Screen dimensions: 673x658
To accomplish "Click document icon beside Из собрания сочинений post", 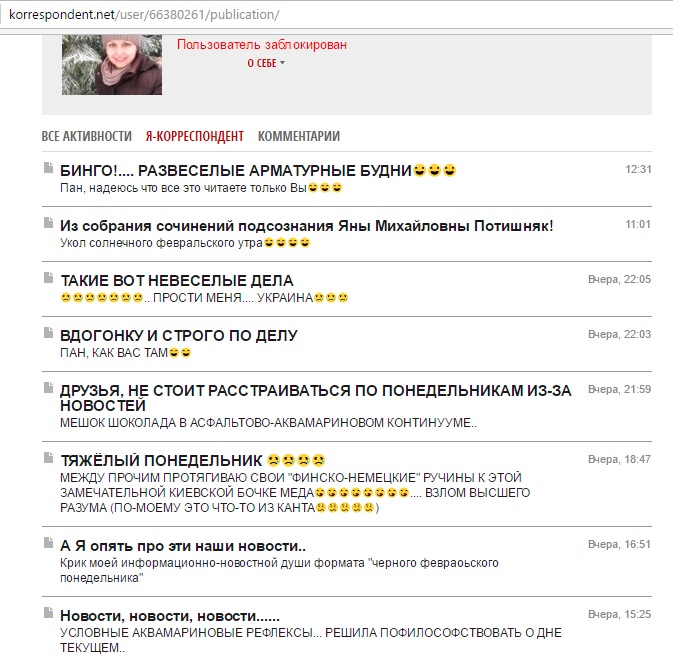I will point(49,223).
